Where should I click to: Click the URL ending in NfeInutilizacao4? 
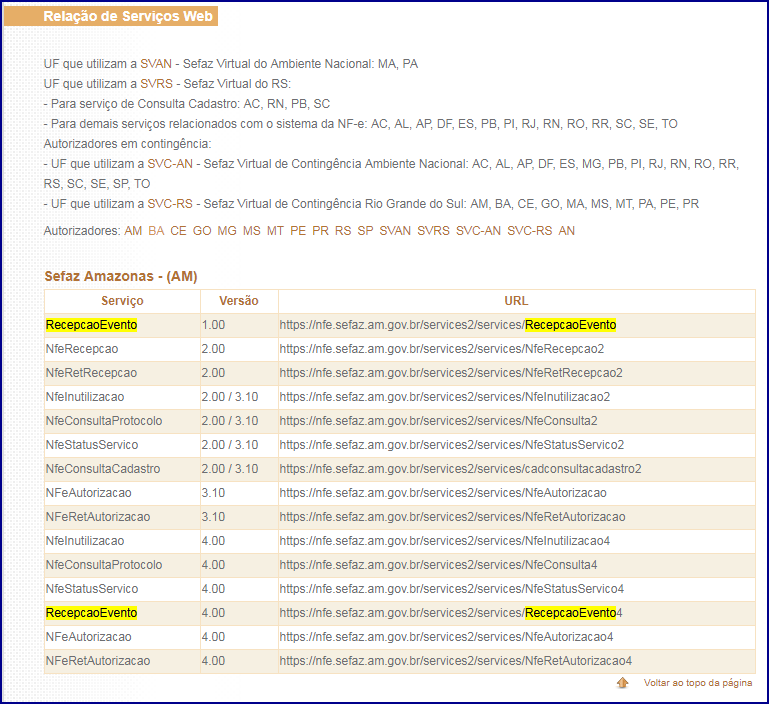point(445,541)
